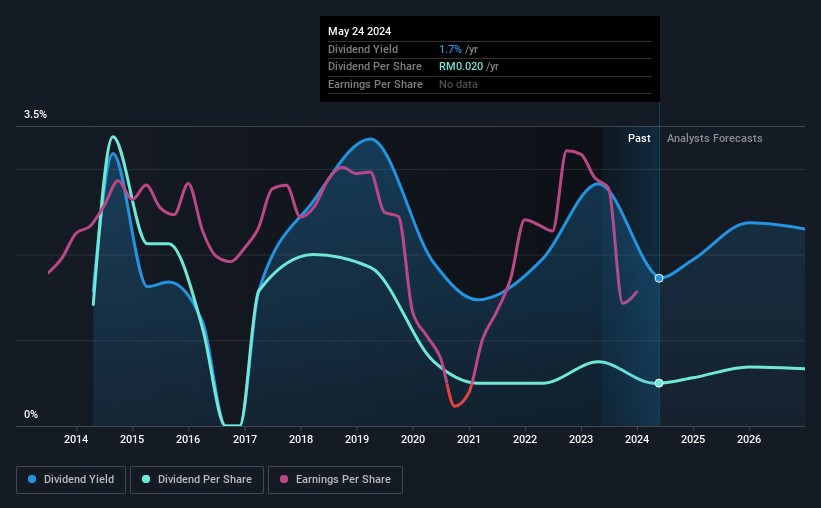Click the 1.7% dividend yield tooltip value
The height and width of the screenshot is (508, 821).
click(450, 49)
